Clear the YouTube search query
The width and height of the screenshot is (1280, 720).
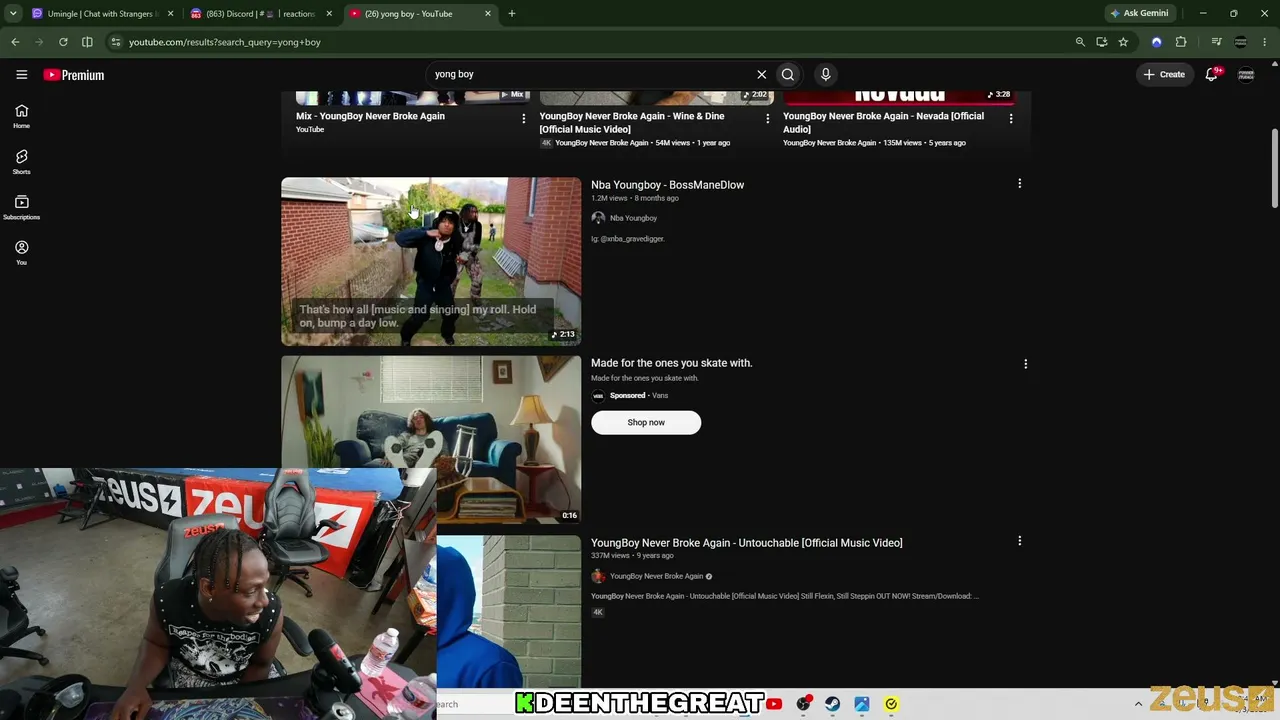click(761, 74)
